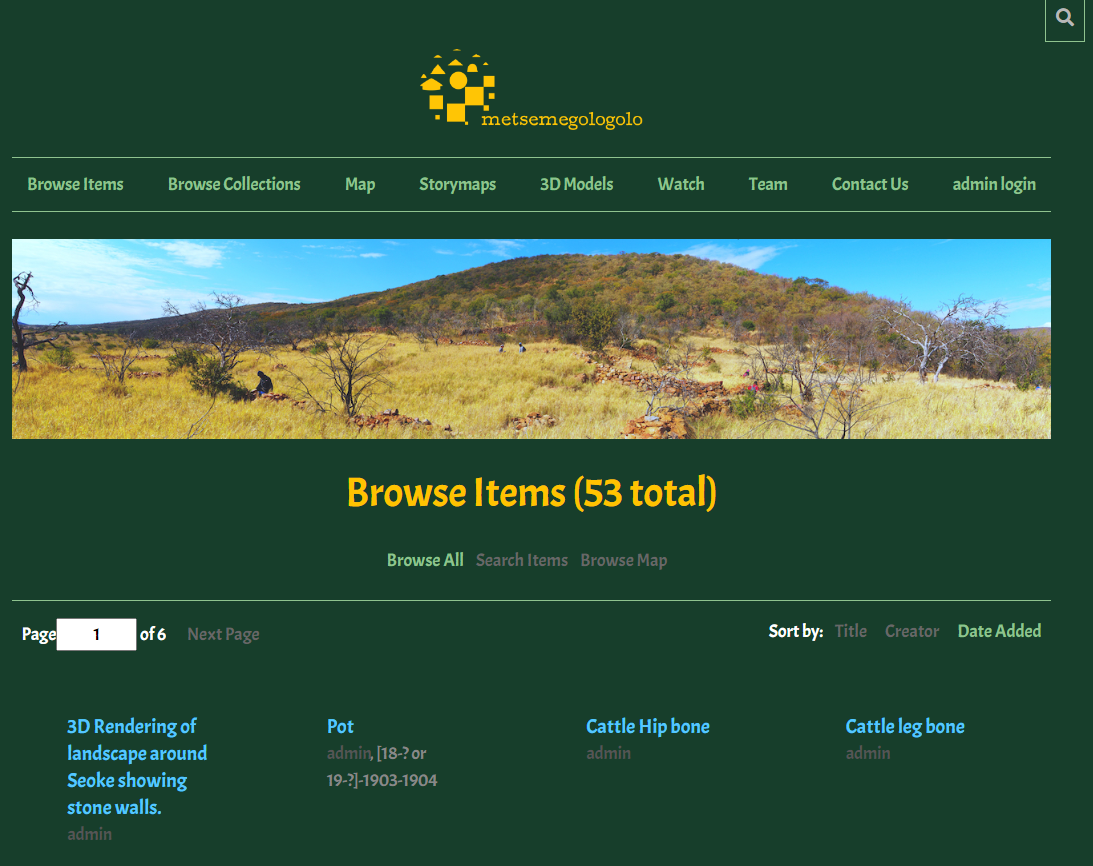
Task: Sort items by Title
Action: pyautogui.click(x=851, y=631)
